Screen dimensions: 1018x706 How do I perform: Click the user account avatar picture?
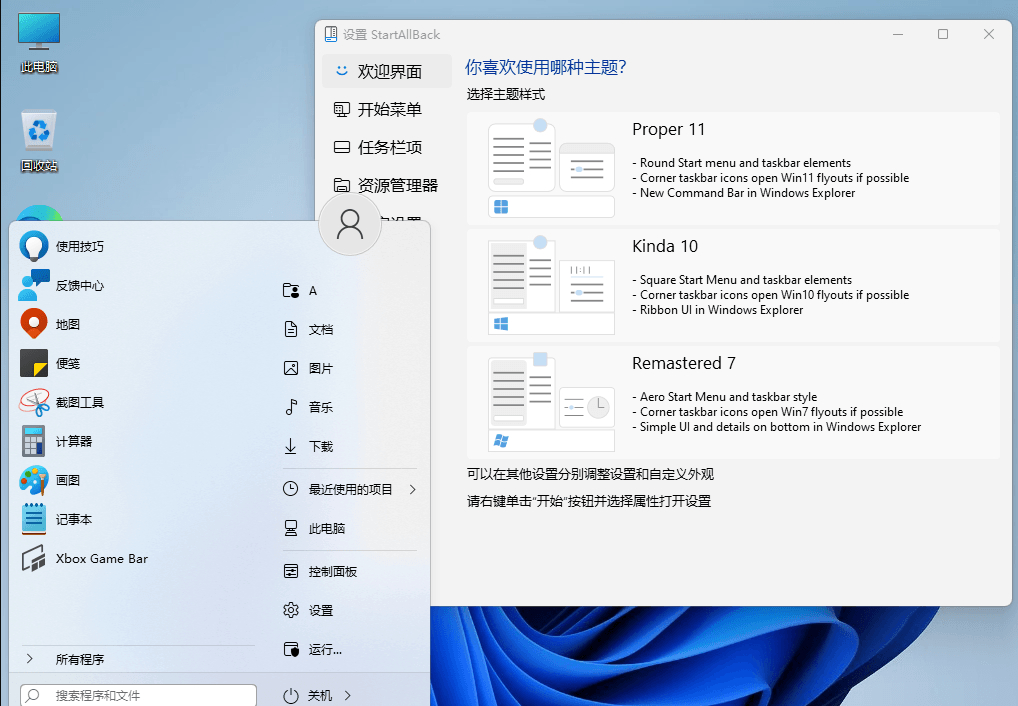(350, 224)
